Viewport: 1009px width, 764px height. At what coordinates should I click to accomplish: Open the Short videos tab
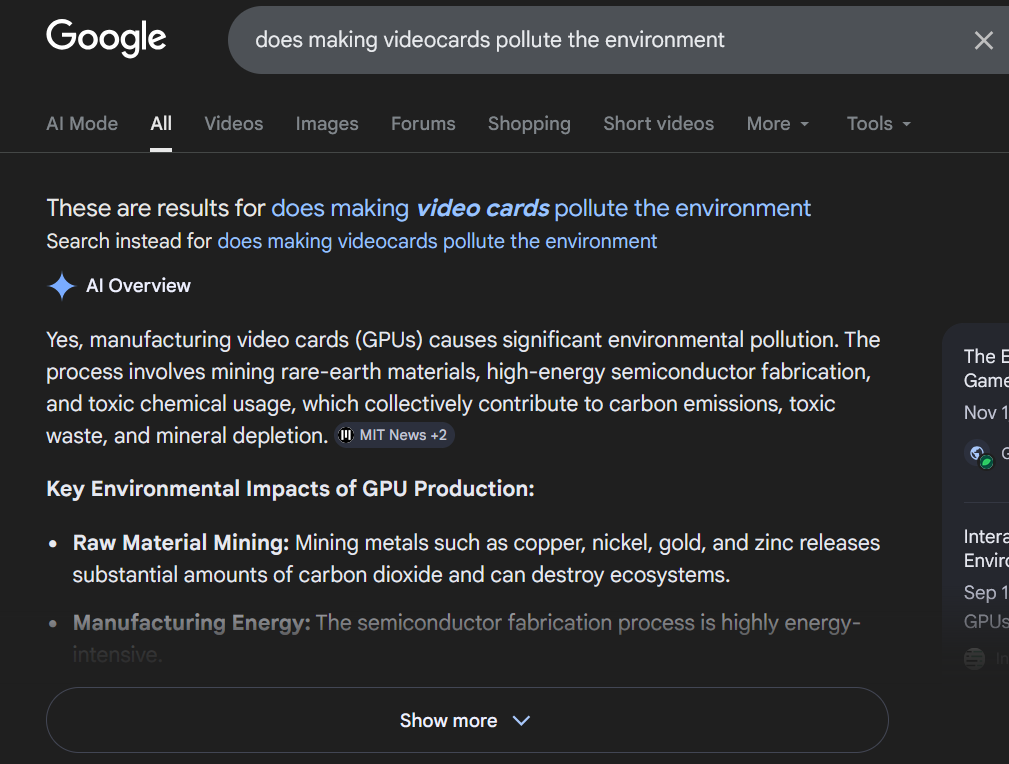tap(658, 124)
